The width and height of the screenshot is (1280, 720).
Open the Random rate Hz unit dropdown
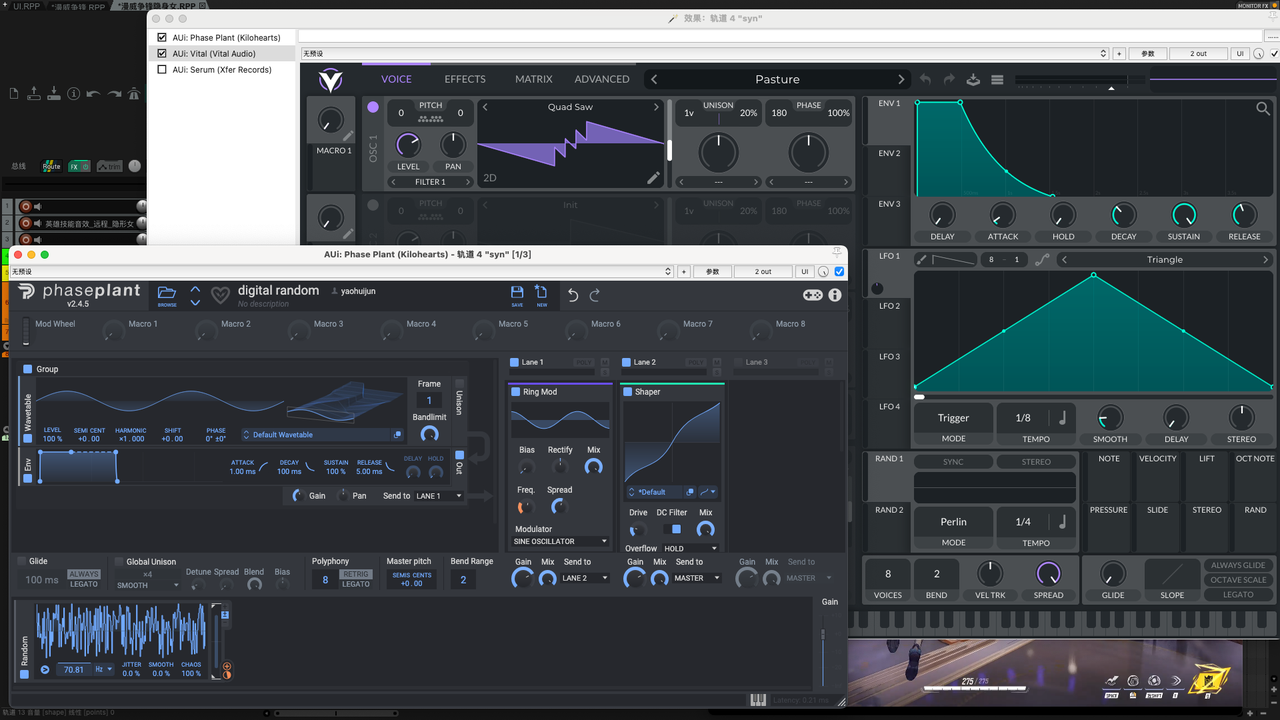point(102,670)
